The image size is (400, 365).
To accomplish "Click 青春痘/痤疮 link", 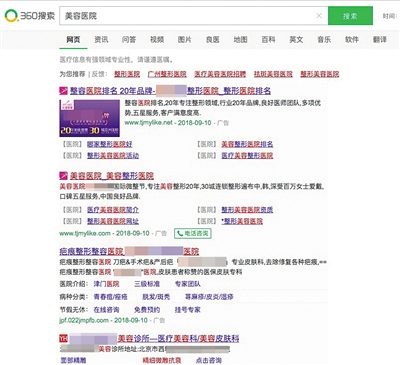I will pos(110,297).
